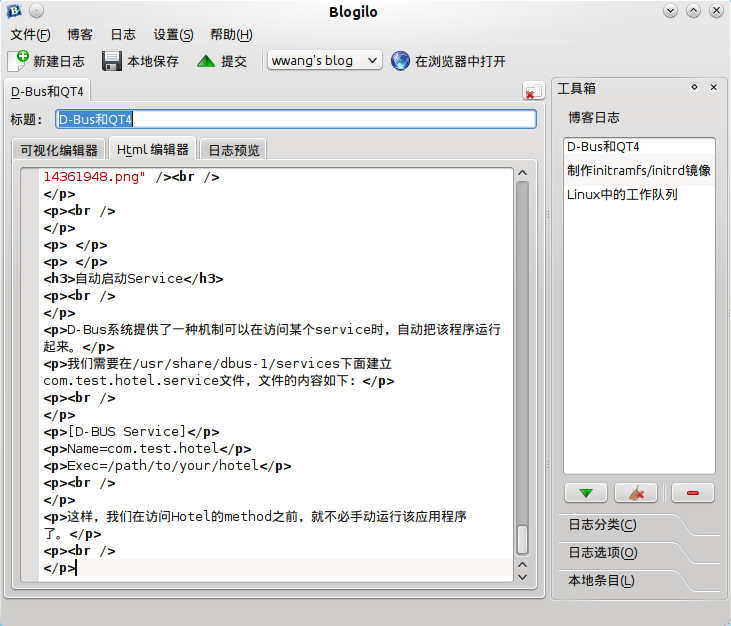
Task: Click the round pin button next to the Blogilo icon
Action: (36, 10)
